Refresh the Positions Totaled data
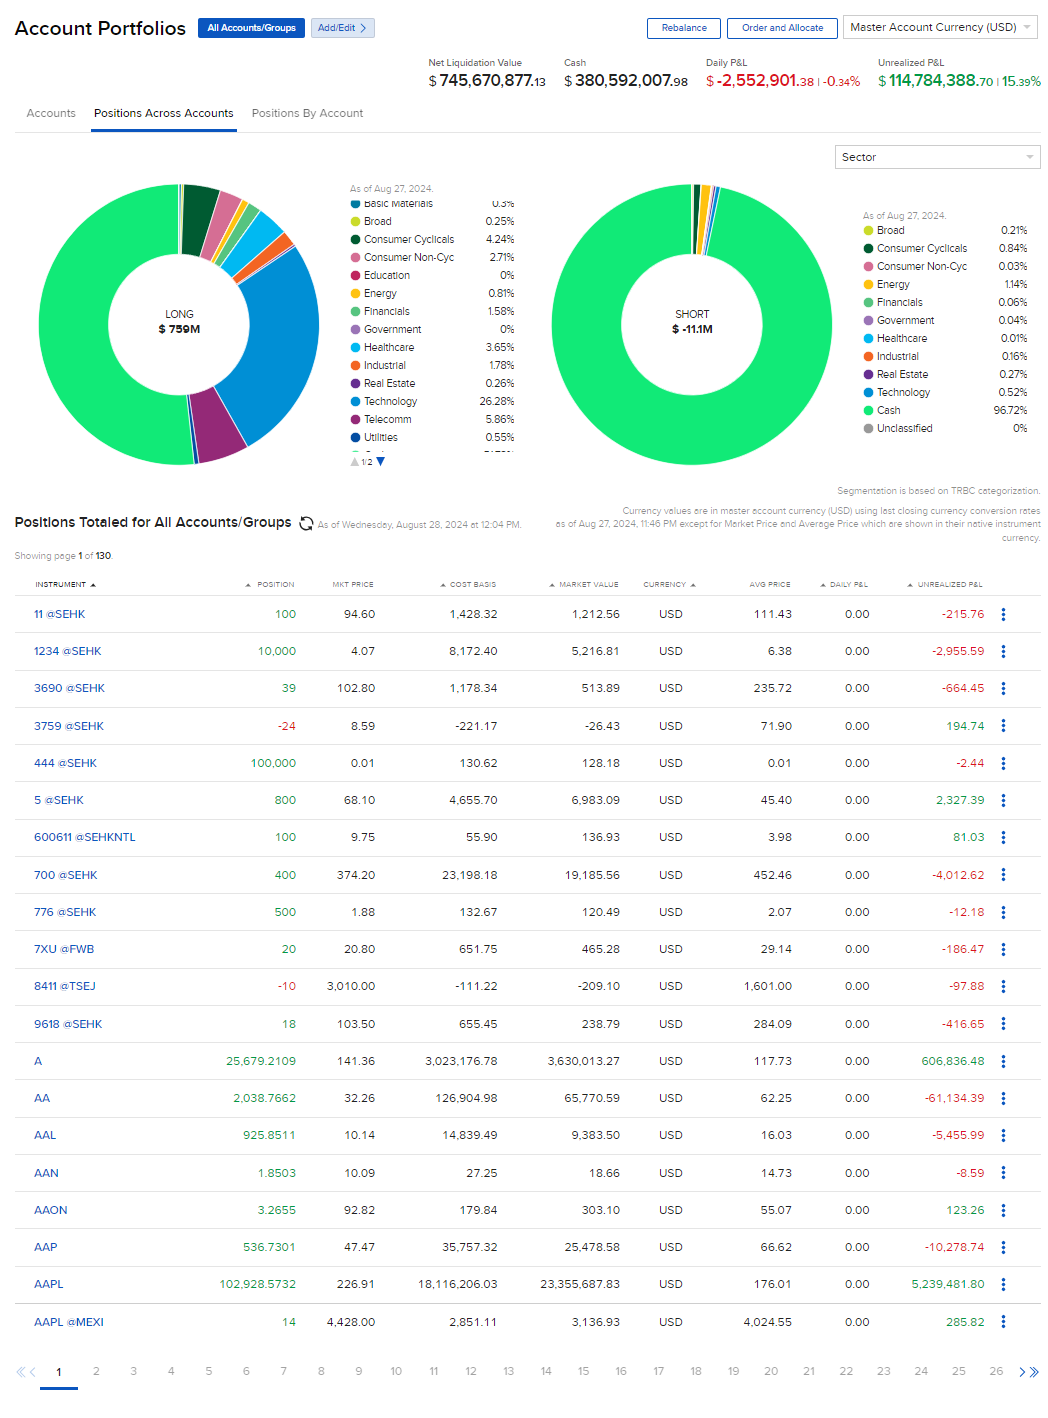Screen dimensions: 1048x1418 coord(305,523)
